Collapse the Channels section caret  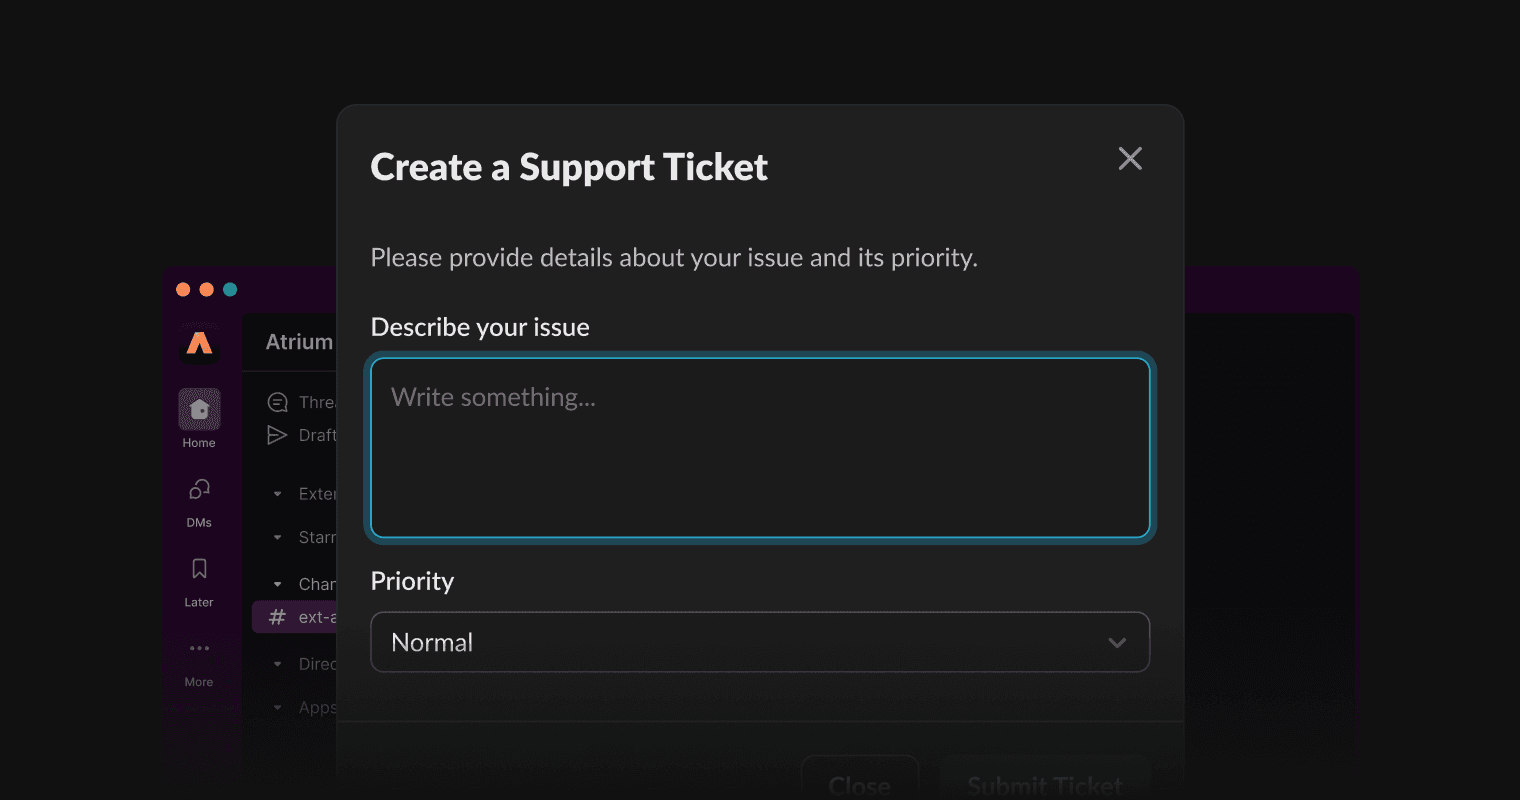point(278,584)
